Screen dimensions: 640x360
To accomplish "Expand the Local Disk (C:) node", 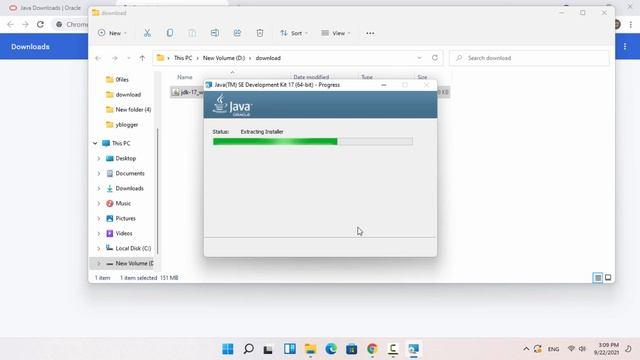I will pyautogui.click(x=98, y=248).
